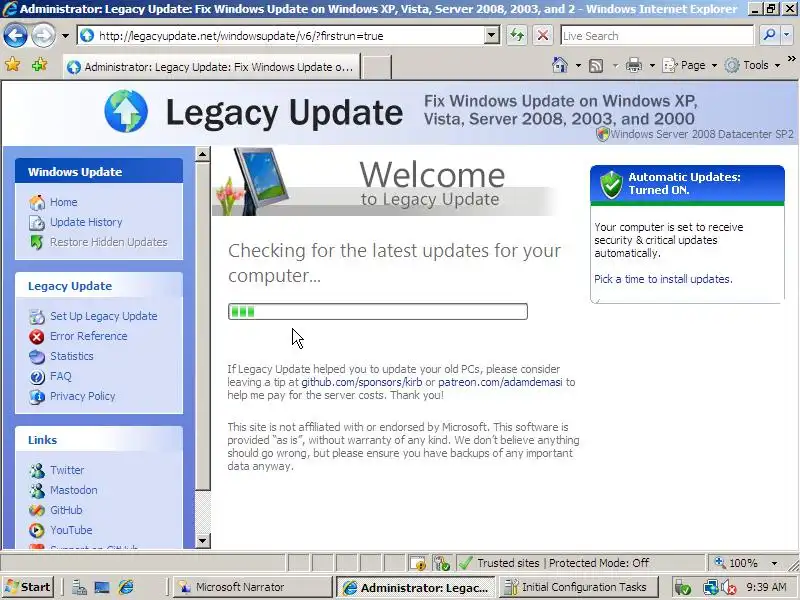Click the pie chart icon beside Statistics

click(x=37, y=357)
